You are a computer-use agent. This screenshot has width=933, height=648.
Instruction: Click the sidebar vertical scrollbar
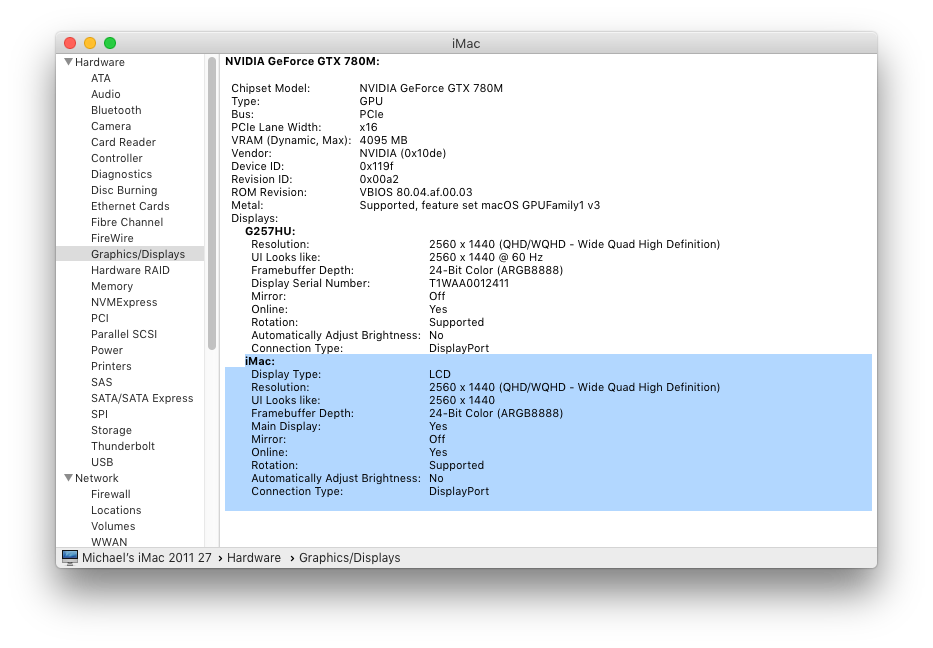(212, 204)
